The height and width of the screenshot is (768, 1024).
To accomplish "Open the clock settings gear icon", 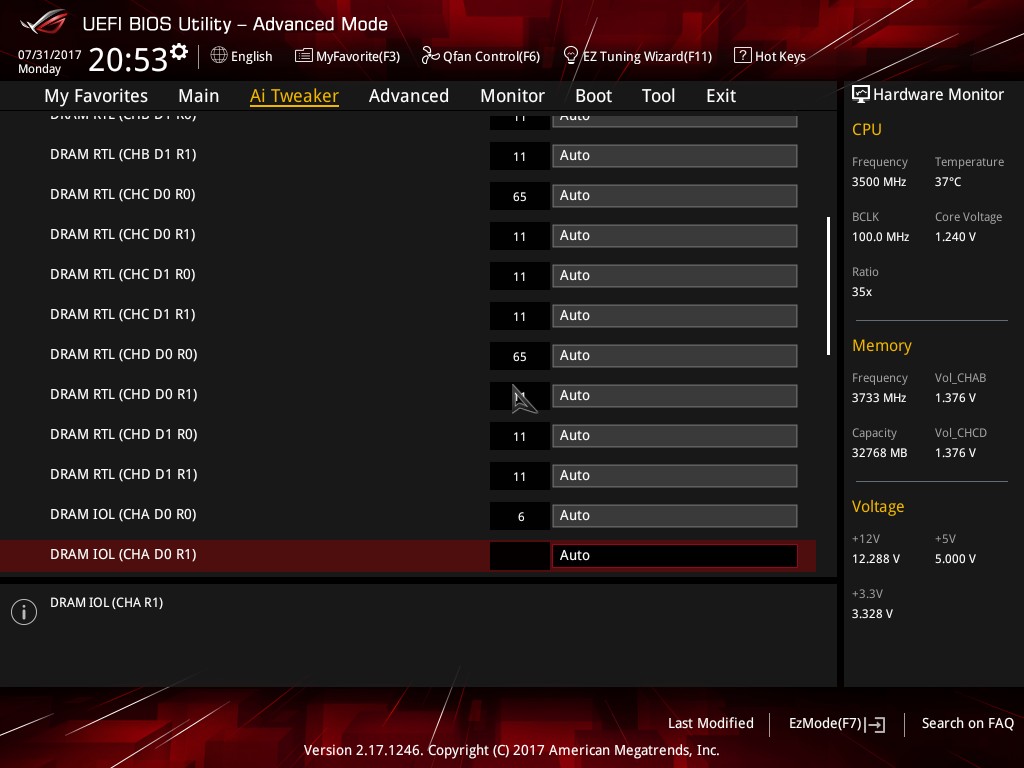I will point(179,52).
